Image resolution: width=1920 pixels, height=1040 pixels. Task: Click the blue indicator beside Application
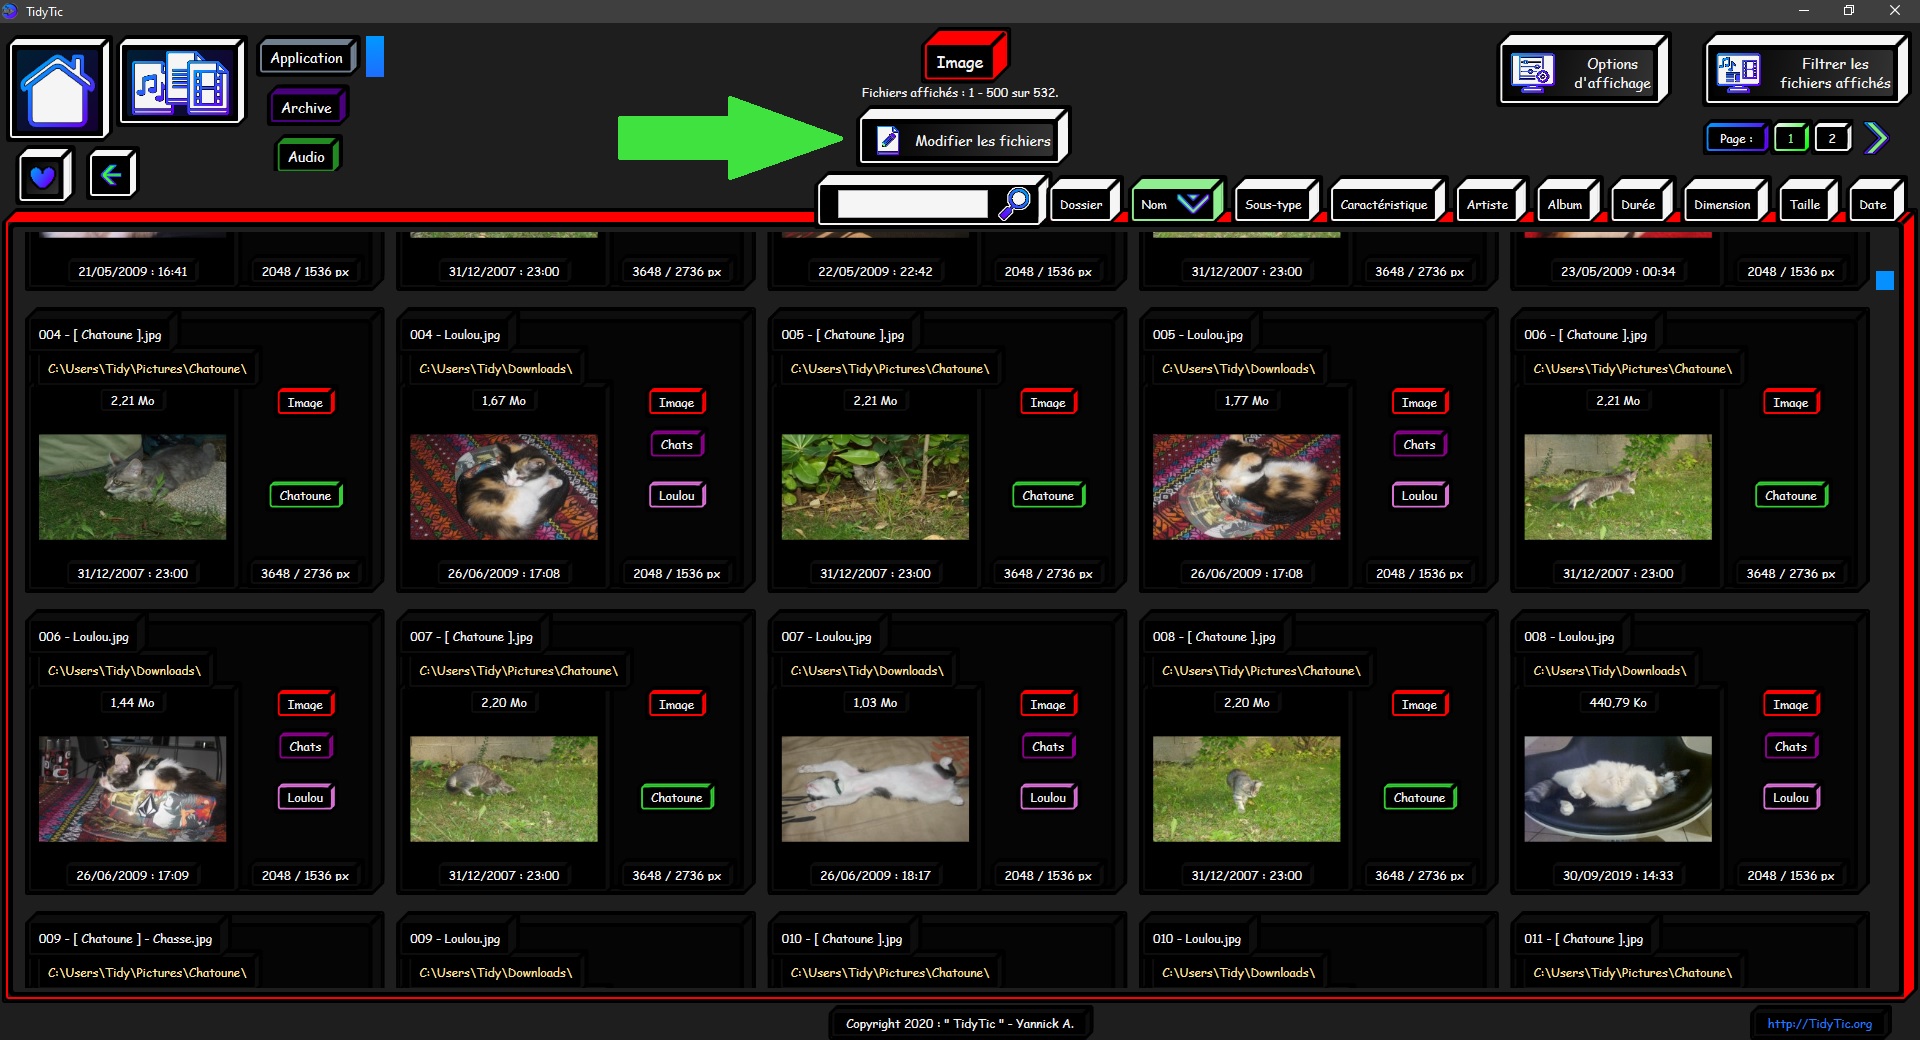[x=375, y=57]
